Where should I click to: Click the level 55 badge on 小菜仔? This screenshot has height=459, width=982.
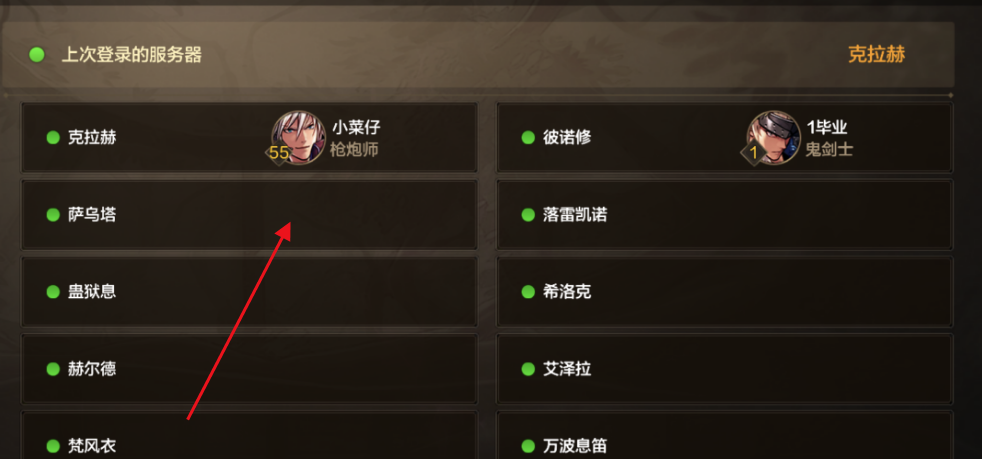(x=279, y=153)
